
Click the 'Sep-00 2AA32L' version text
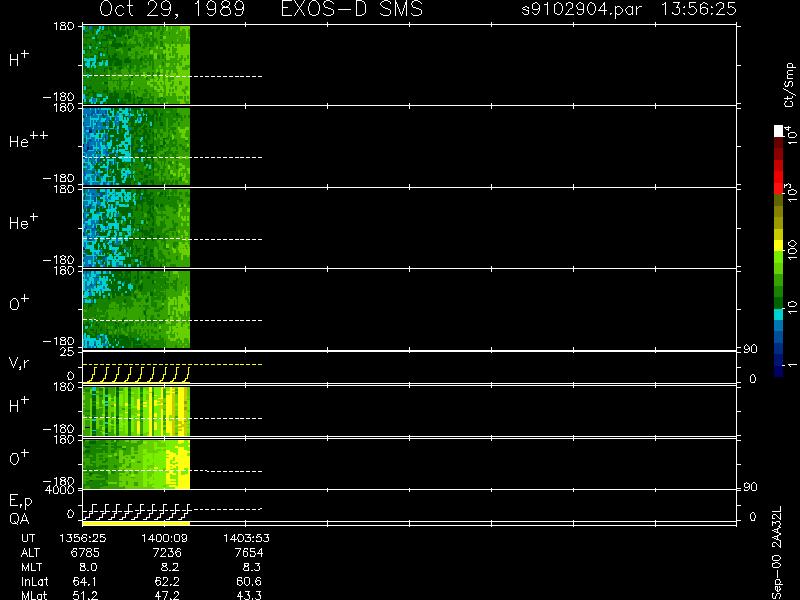[777, 553]
